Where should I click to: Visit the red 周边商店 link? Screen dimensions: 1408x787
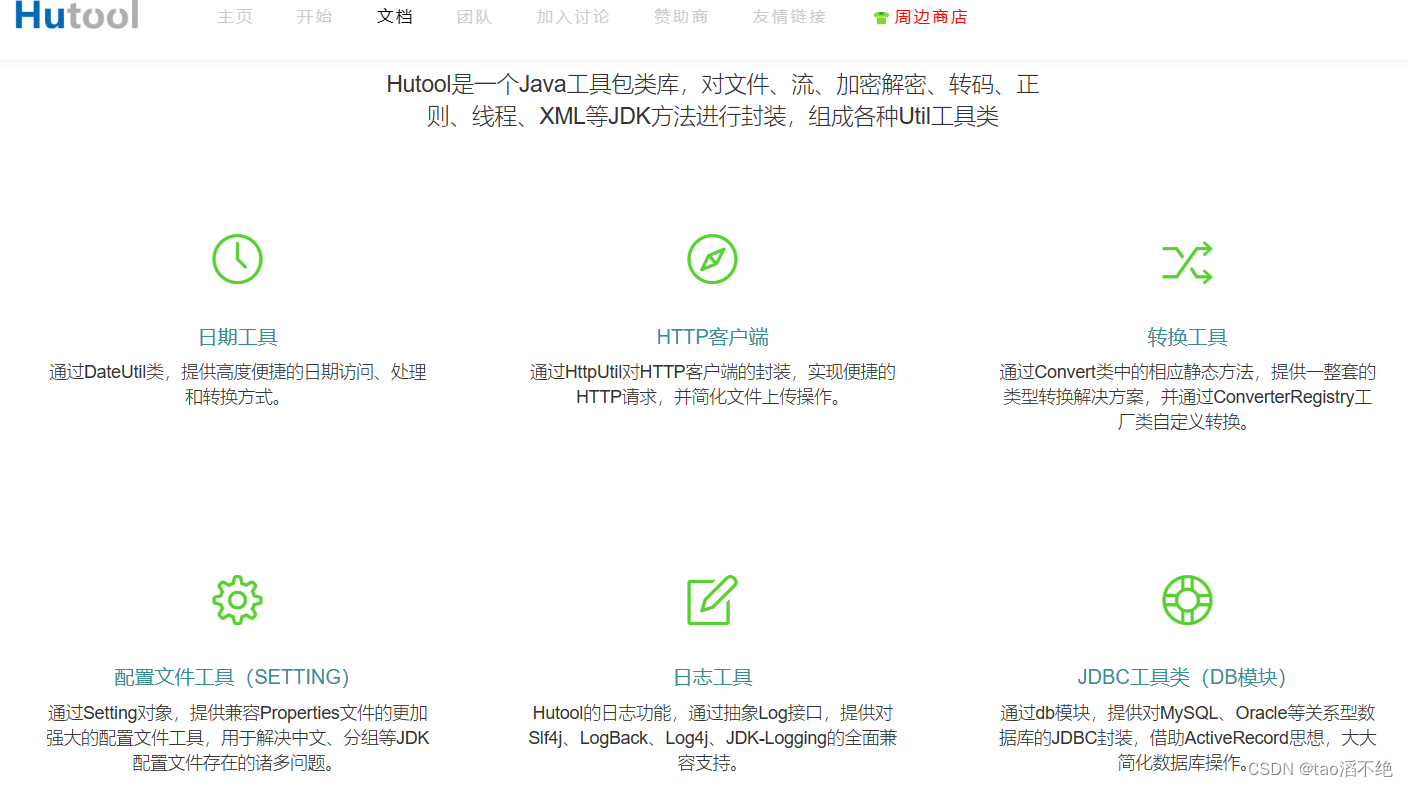pyautogui.click(x=931, y=17)
